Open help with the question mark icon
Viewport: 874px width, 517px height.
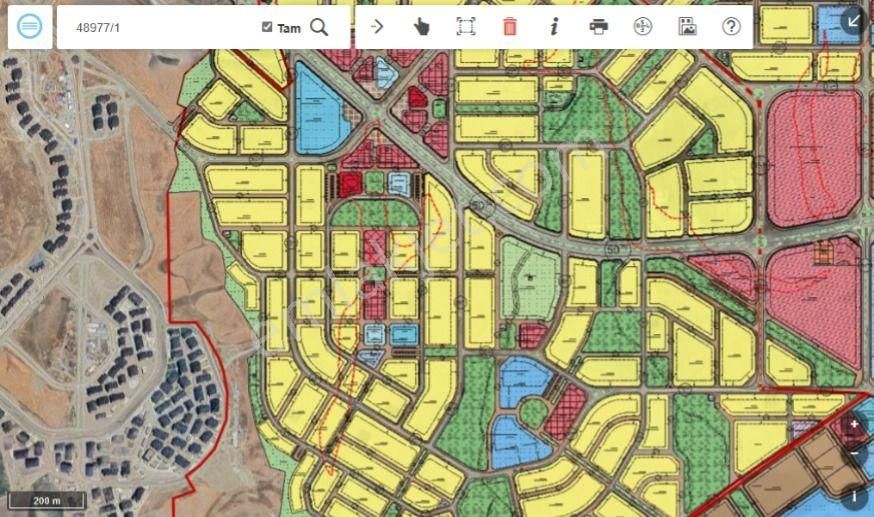click(x=731, y=27)
